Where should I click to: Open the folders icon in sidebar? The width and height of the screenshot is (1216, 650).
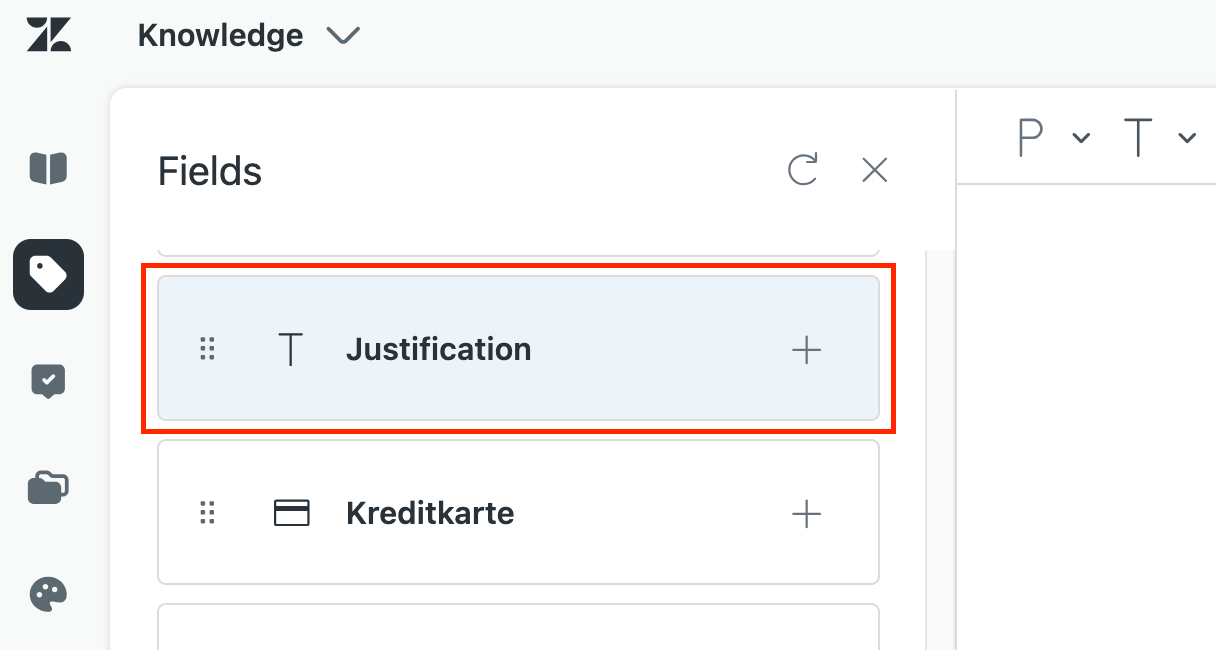[48, 488]
